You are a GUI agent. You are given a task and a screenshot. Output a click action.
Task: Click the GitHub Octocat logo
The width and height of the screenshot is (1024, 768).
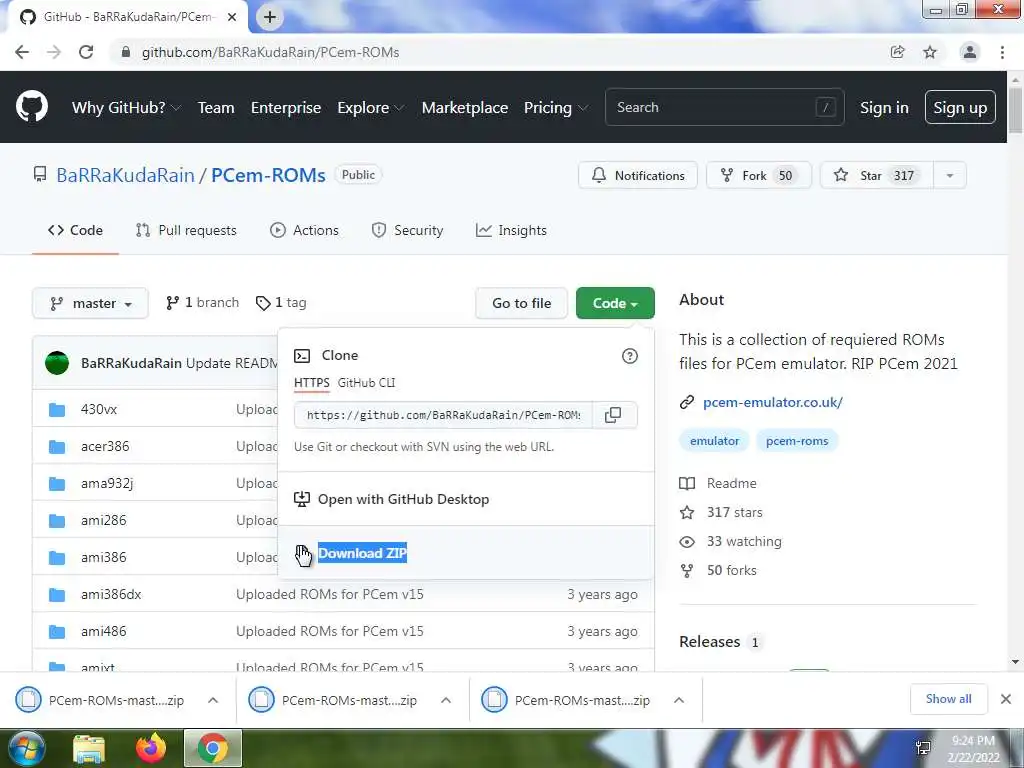(x=32, y=107)
